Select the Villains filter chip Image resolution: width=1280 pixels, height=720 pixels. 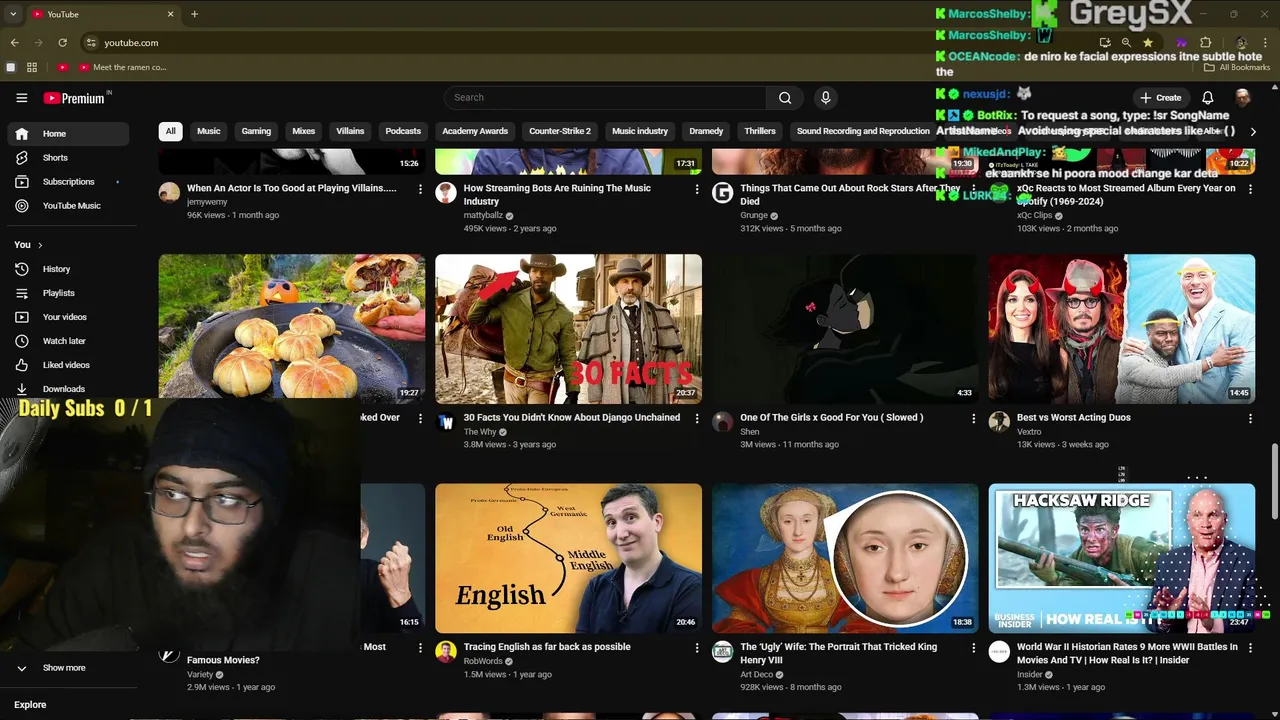tap(350, 131)
